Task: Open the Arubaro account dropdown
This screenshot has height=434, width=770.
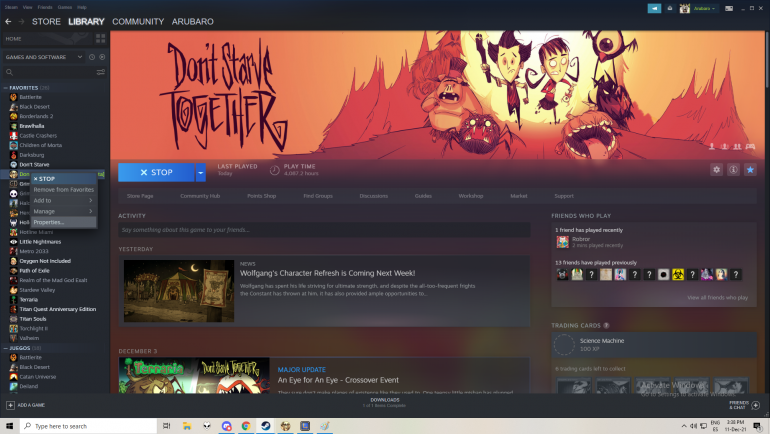Action: pyautogui.click(x=704, y=8)
